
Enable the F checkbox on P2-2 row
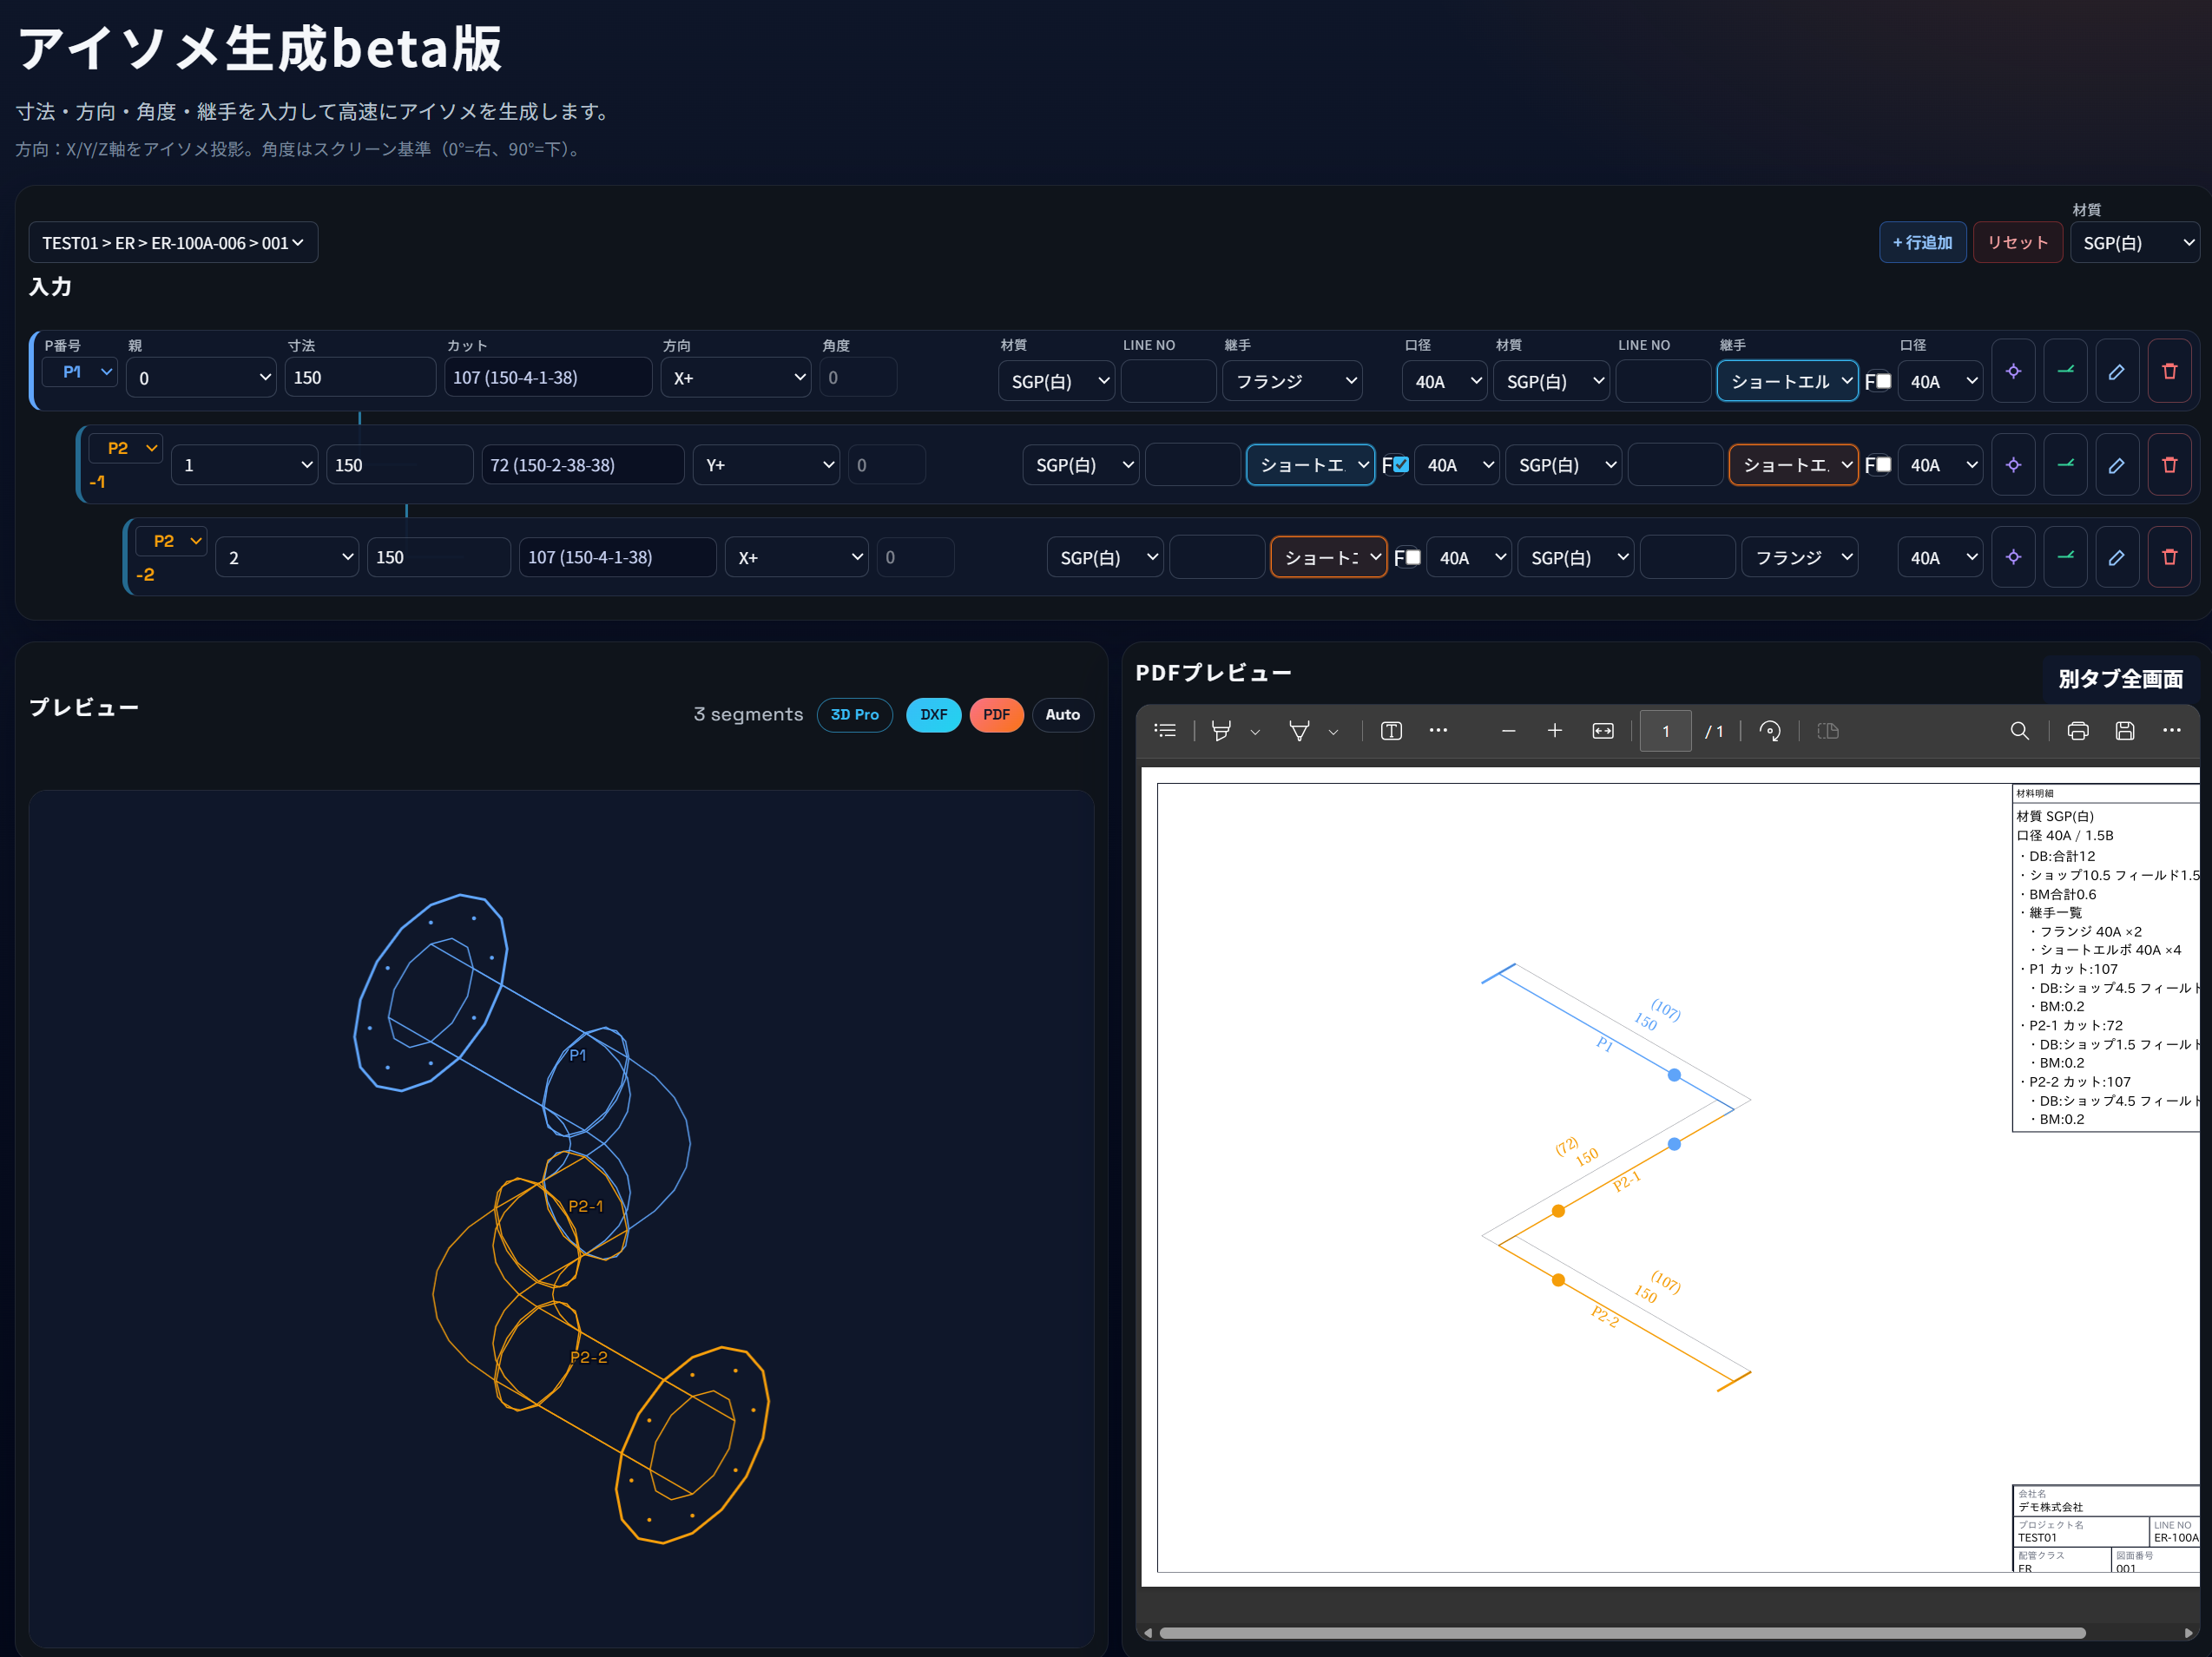(1413, 557)
